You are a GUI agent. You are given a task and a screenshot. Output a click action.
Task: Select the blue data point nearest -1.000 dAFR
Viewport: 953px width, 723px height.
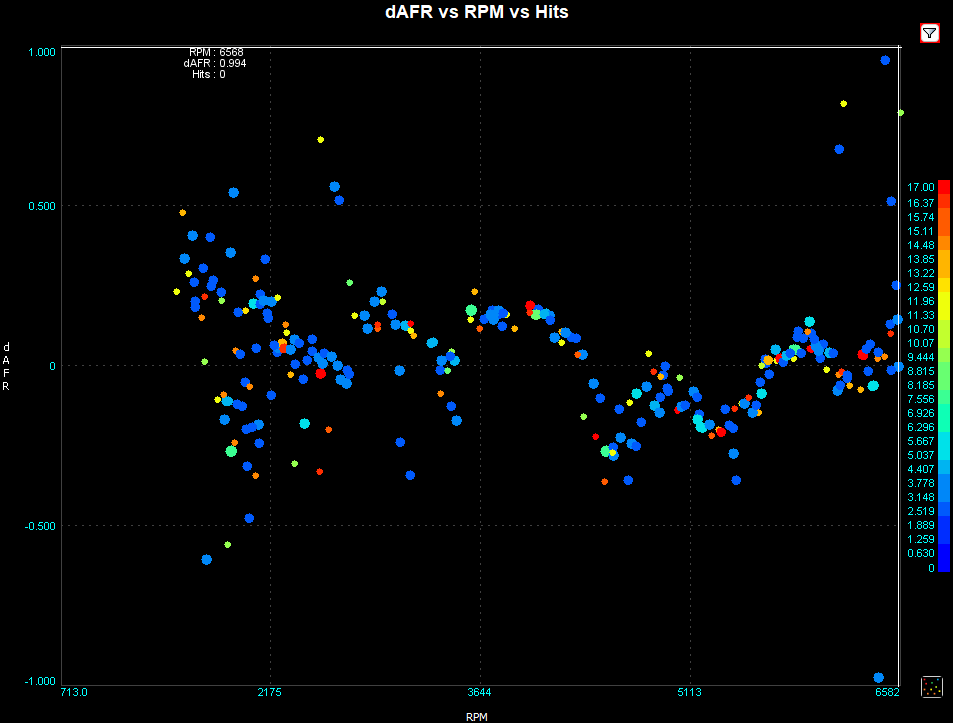point(879,677)
